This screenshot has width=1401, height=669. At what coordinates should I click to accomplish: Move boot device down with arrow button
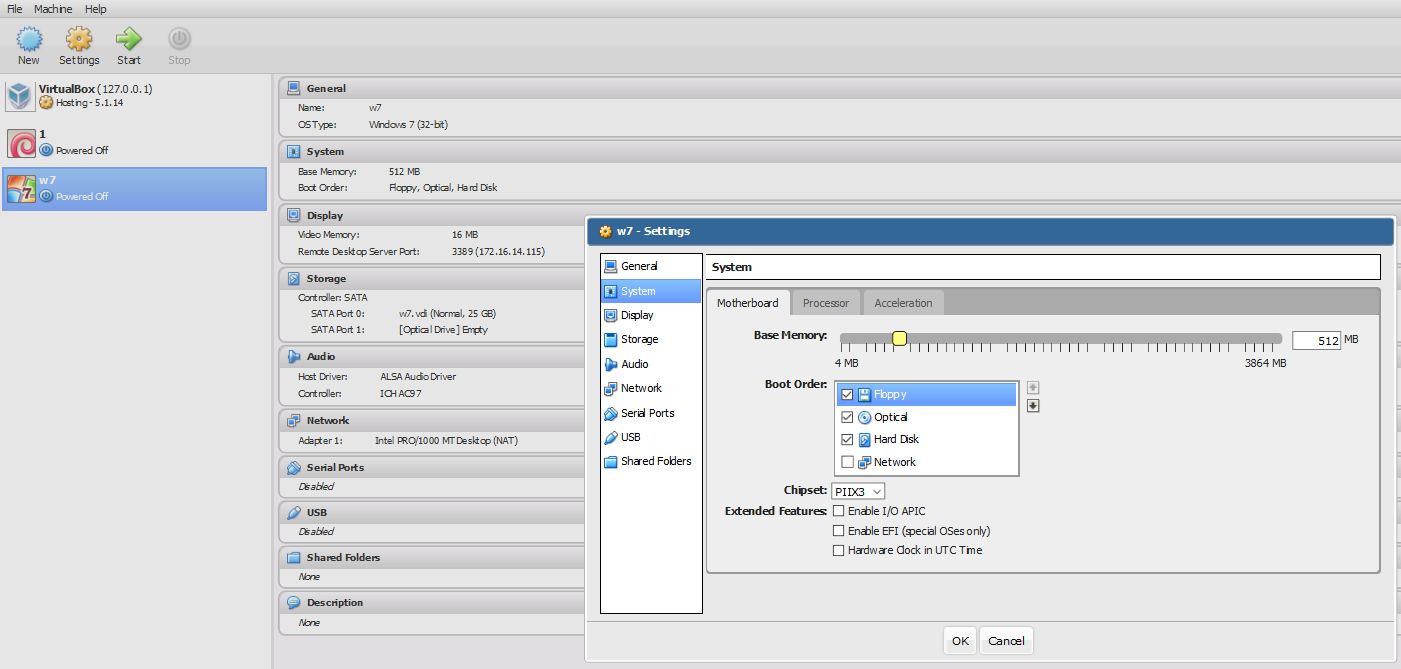coord(1033,405)
